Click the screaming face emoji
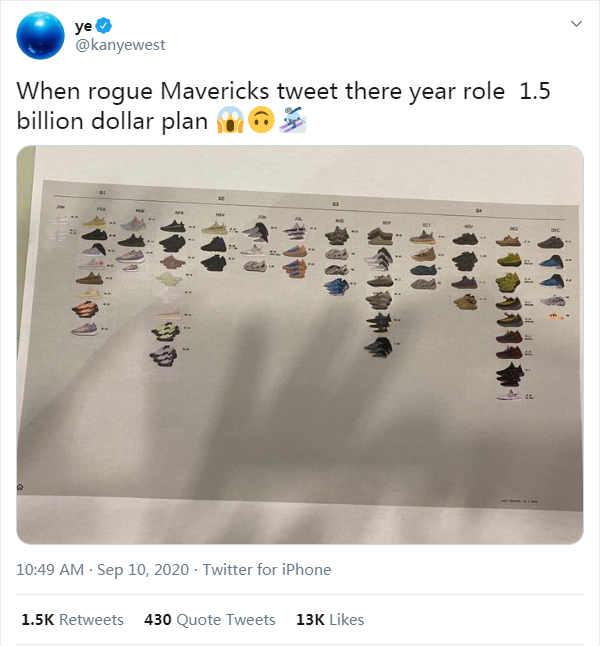600x646 pixels. 229,122
